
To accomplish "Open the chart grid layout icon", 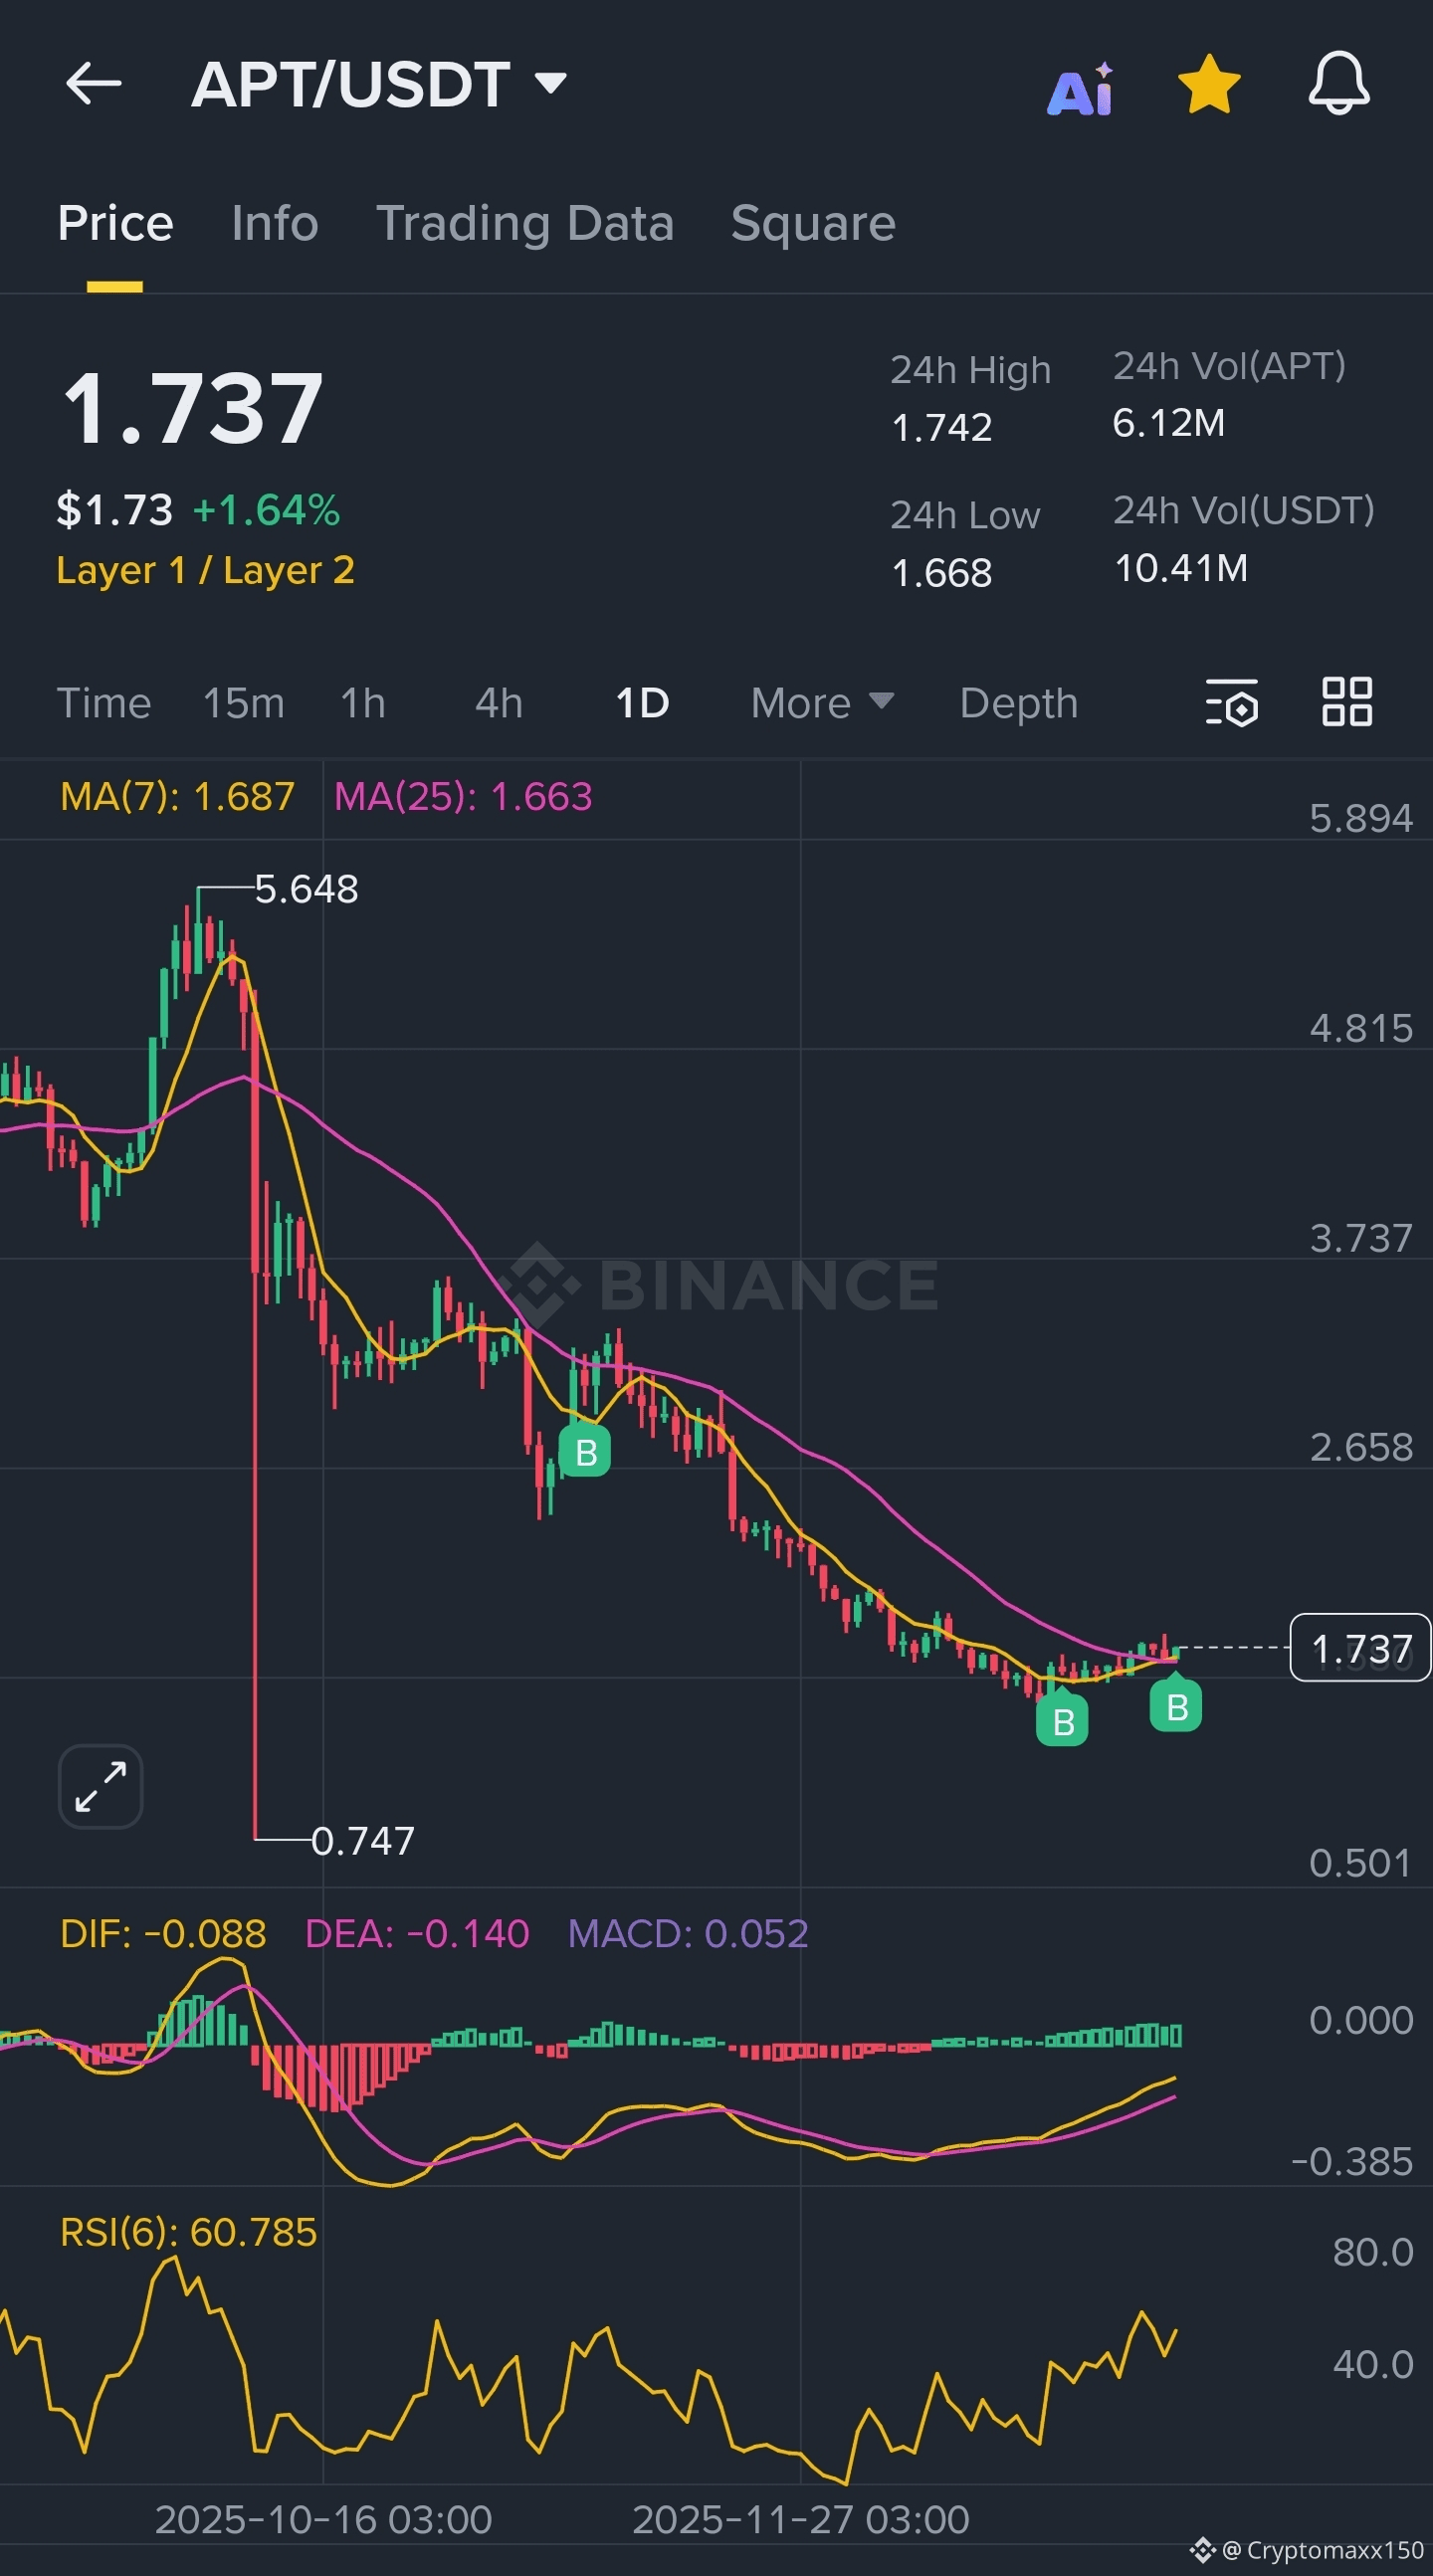I will 1347,701.
